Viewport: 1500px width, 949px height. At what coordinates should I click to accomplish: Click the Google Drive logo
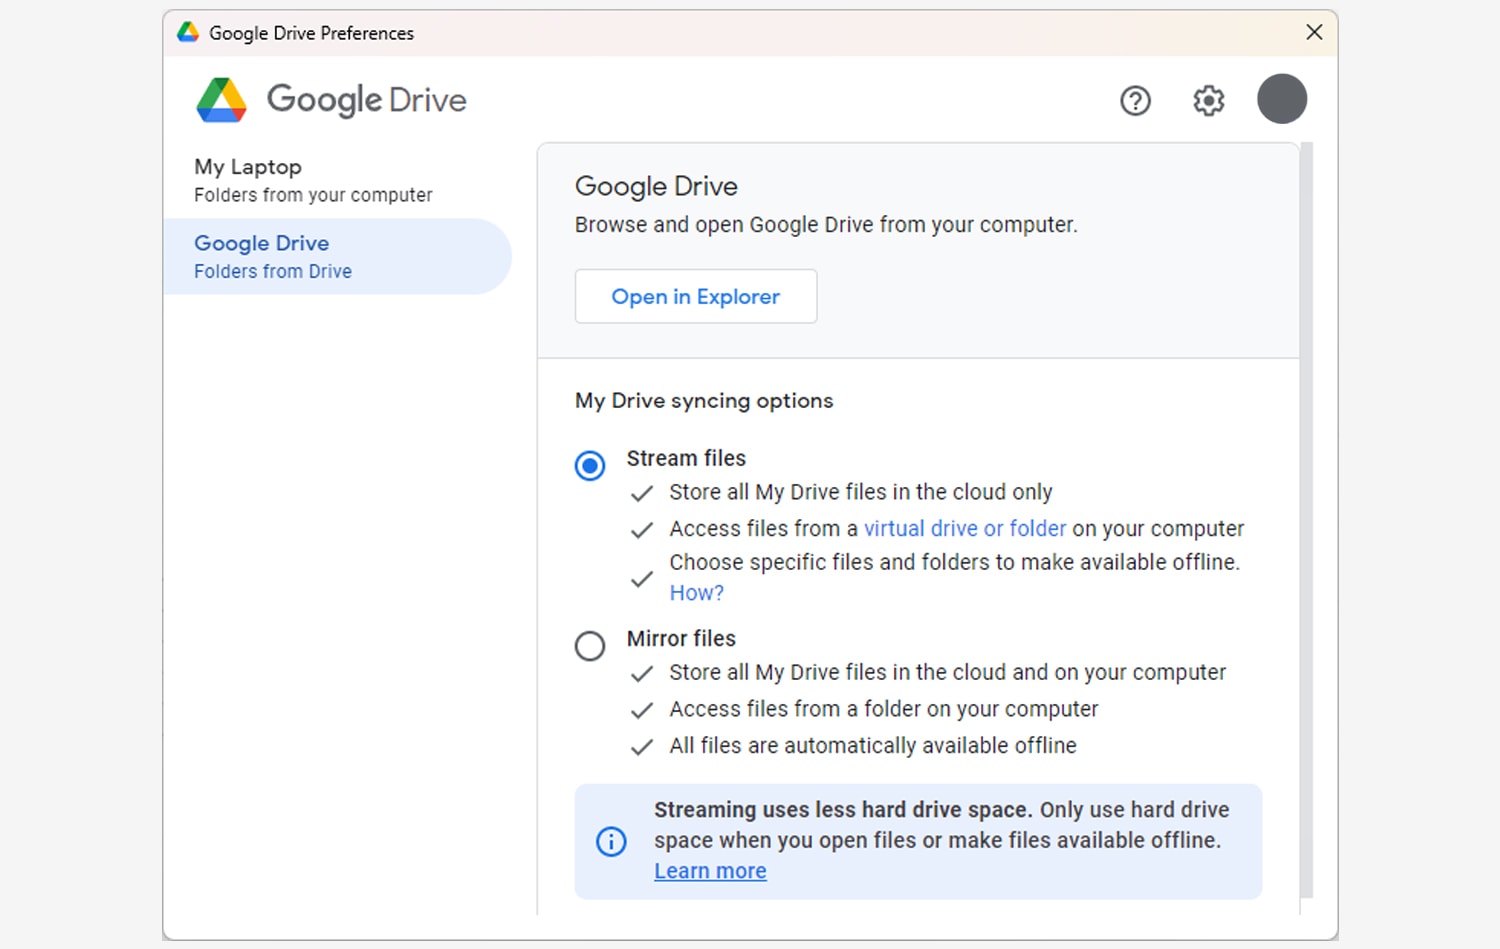pyautogui.click(x=330, y=99)
